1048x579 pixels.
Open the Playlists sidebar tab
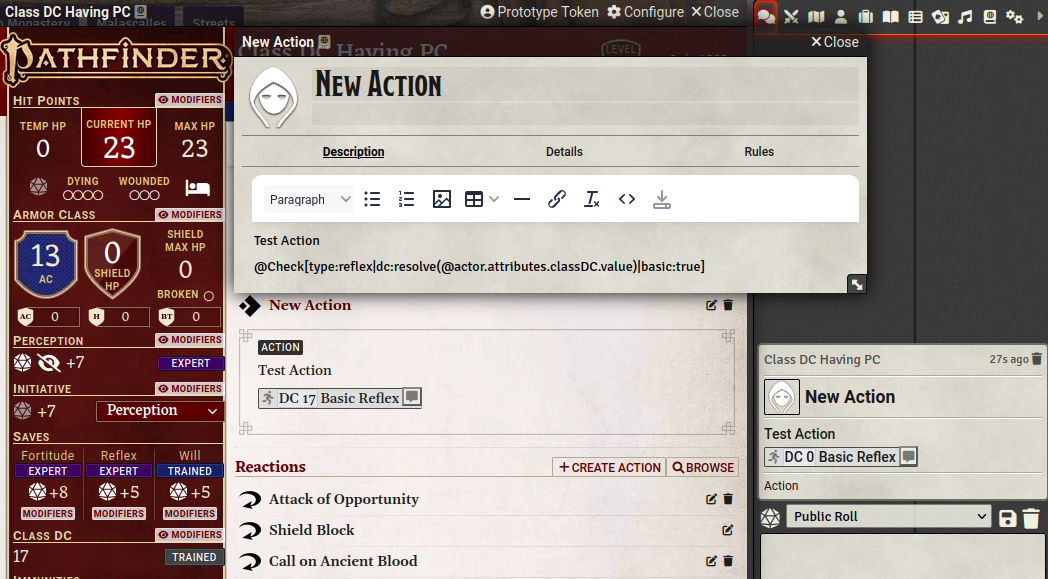[x=967, y=17]
